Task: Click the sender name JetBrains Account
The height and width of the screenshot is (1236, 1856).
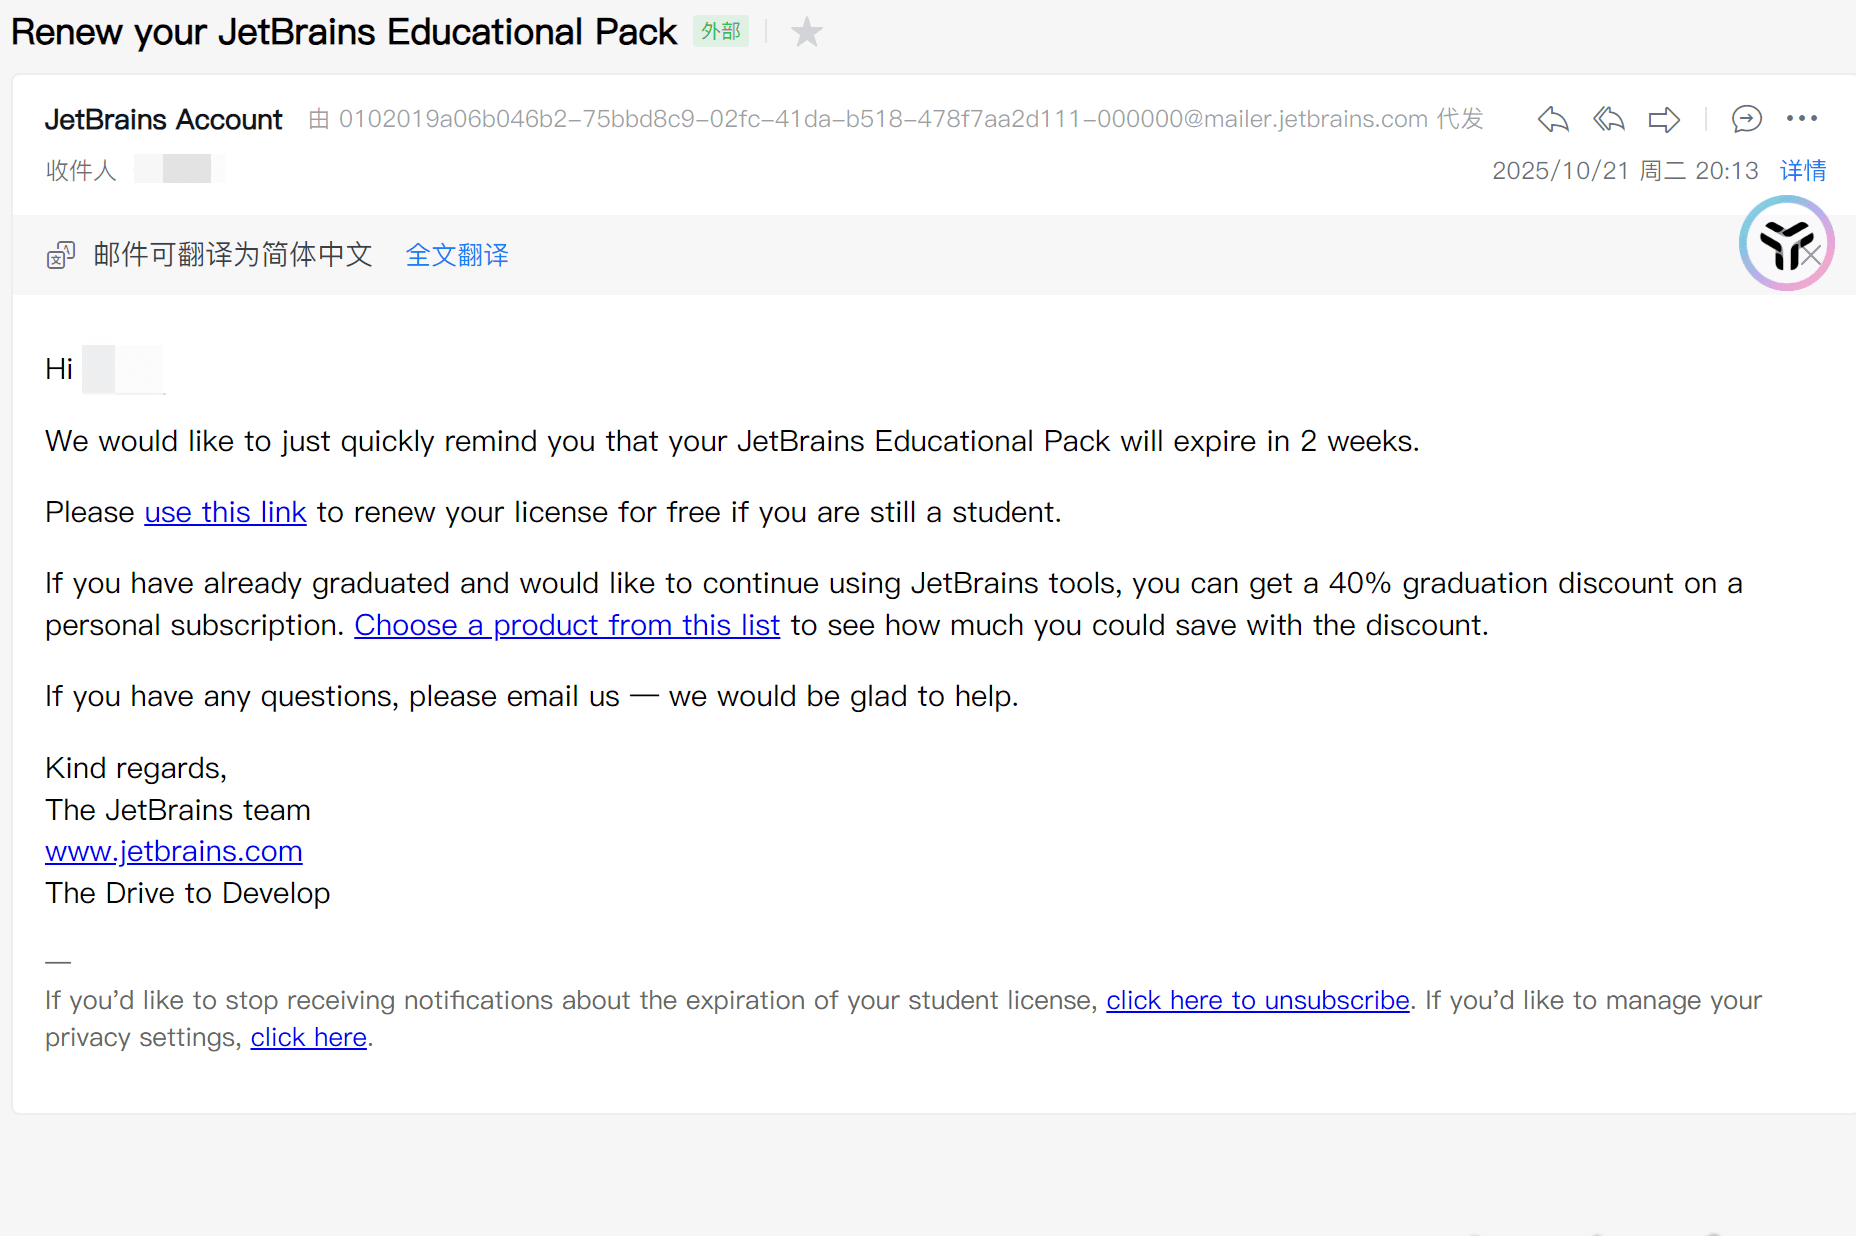Action: (x=163, y=120)
